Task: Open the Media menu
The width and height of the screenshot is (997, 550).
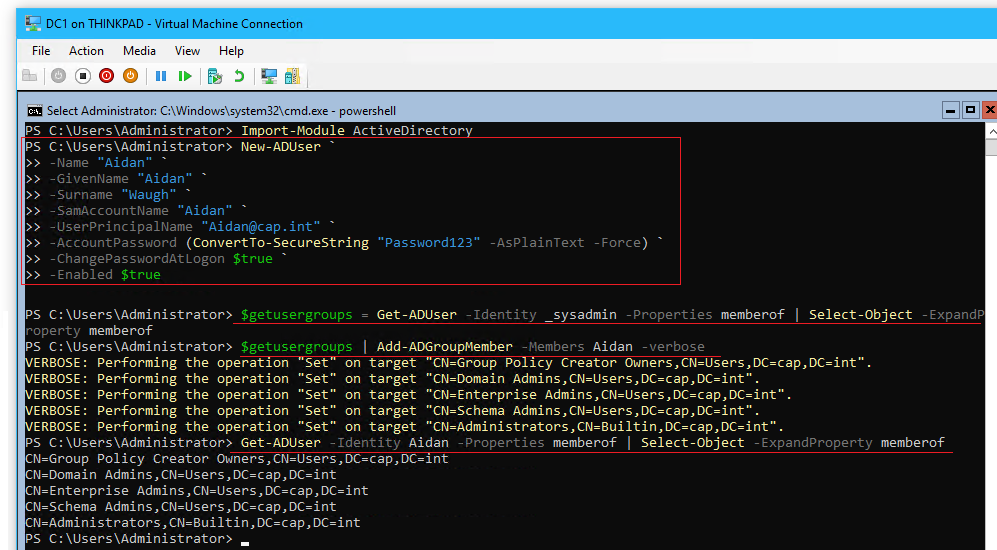Action: 139,51
